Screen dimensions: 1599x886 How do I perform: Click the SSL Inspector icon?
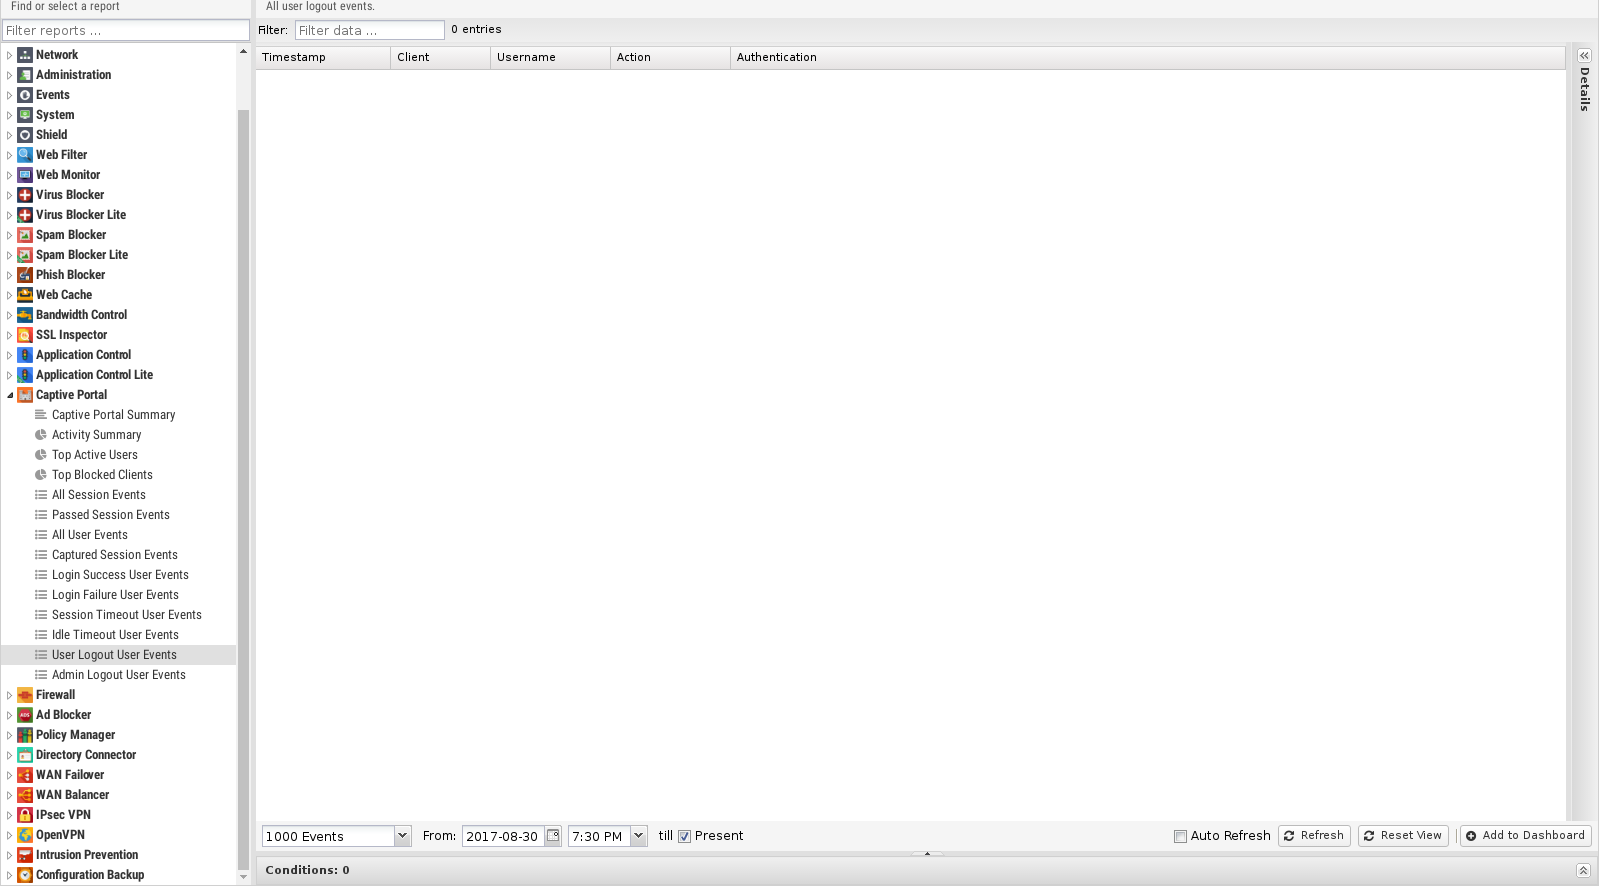point(25,335)
